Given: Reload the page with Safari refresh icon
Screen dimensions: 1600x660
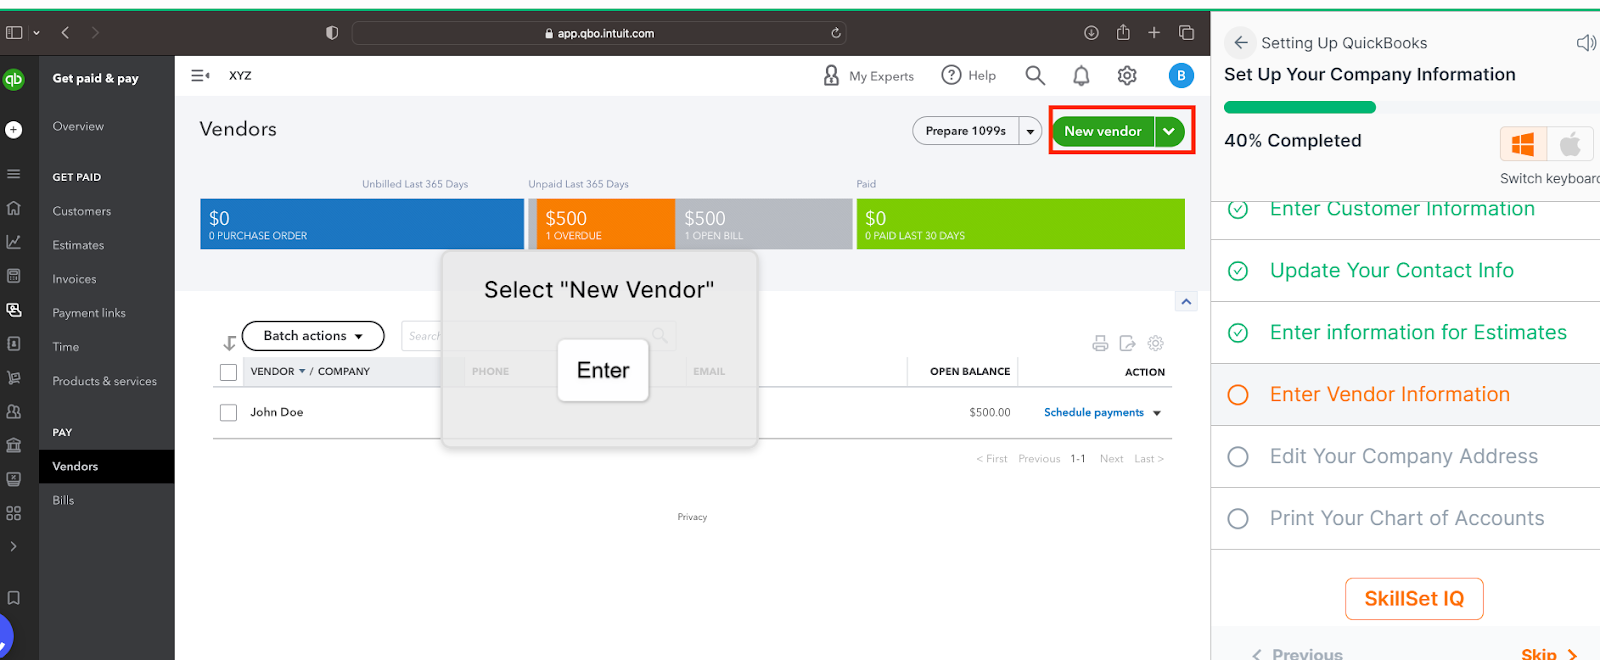Looking at the screenshot, I should pyautogui.click(x=835, y=33).
